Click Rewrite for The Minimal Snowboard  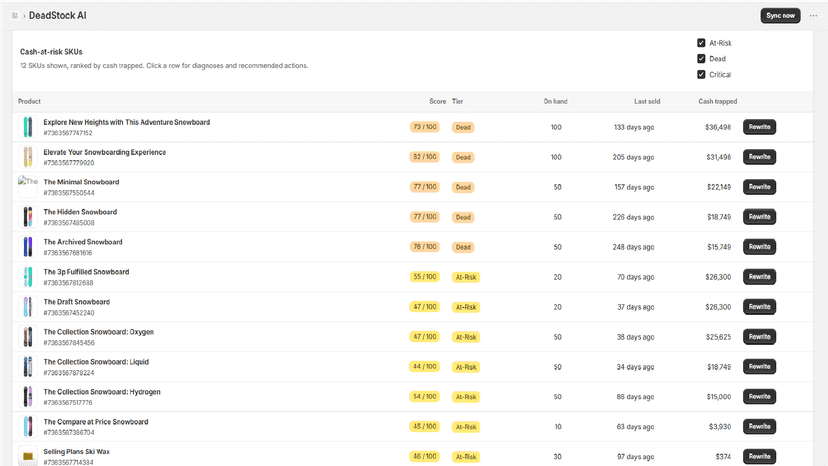coord(759,187)
